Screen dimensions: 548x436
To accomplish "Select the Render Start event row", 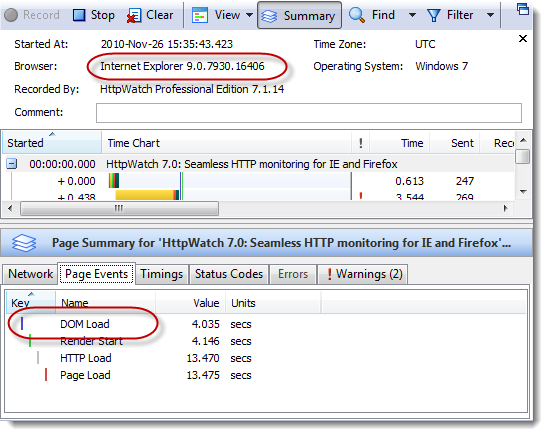I will coord(266,341).
